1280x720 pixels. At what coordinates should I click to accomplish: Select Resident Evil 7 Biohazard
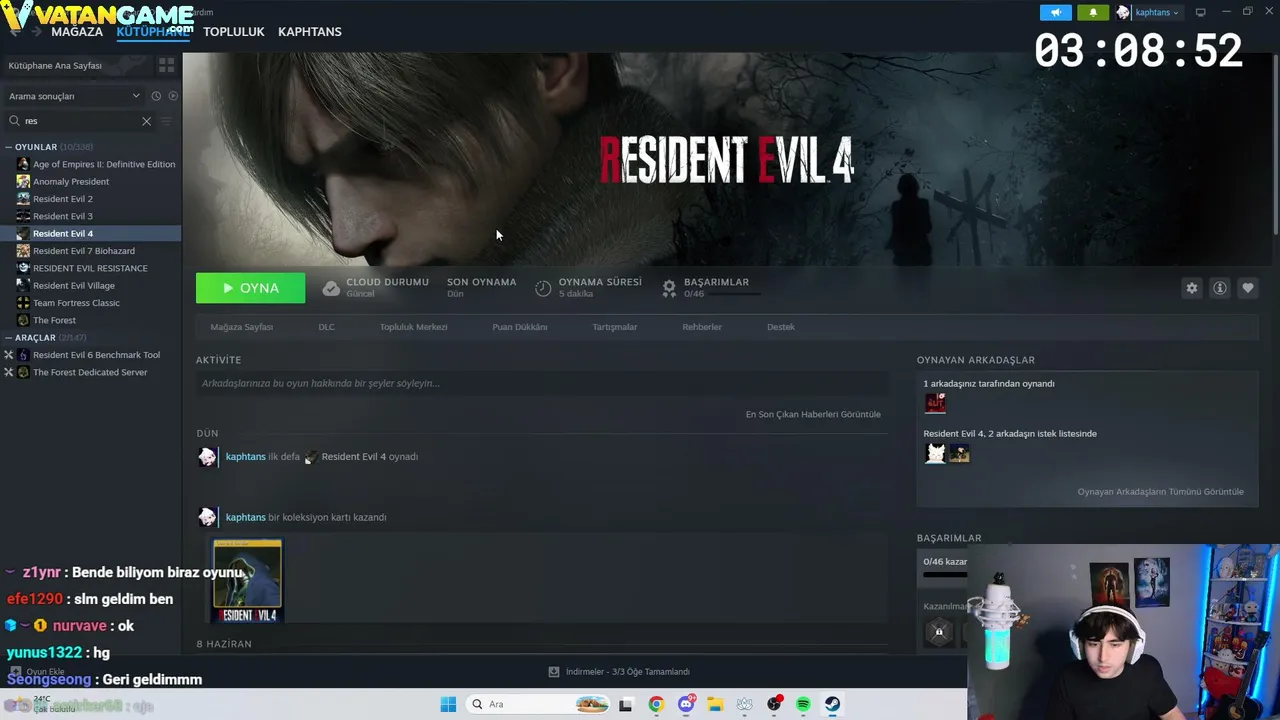pos(84,251)
